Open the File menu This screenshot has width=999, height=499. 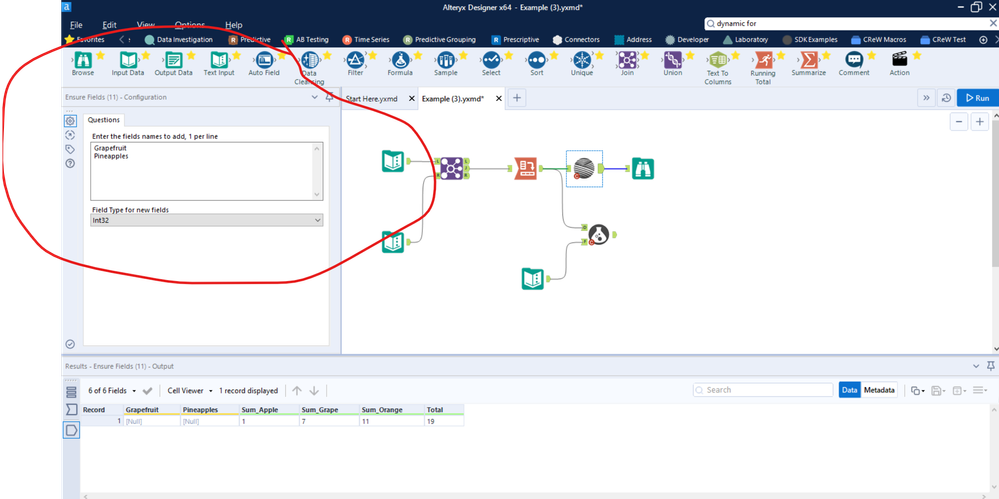[76, 25]
